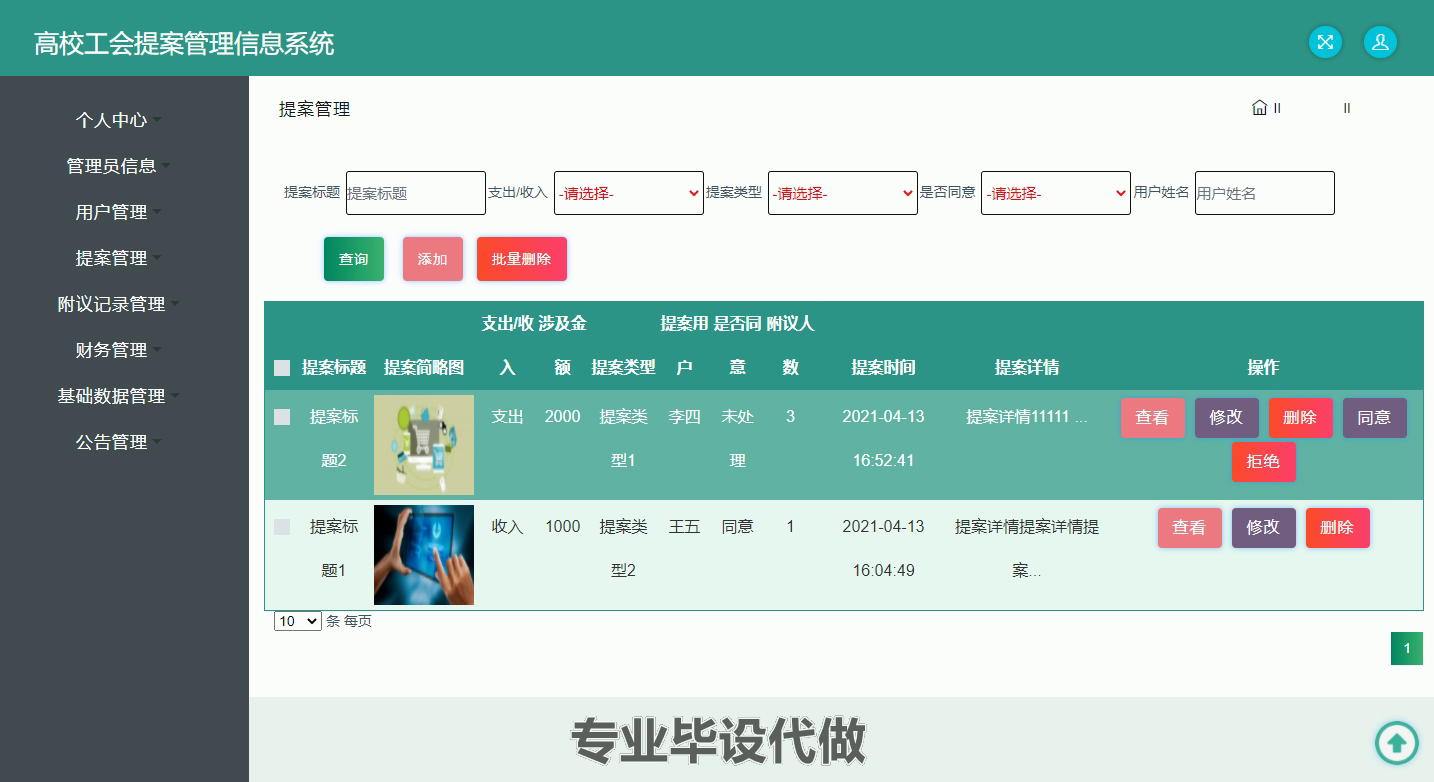
Task: Expand the 提案管理 sidebar menu
Action: pos(118,258)
